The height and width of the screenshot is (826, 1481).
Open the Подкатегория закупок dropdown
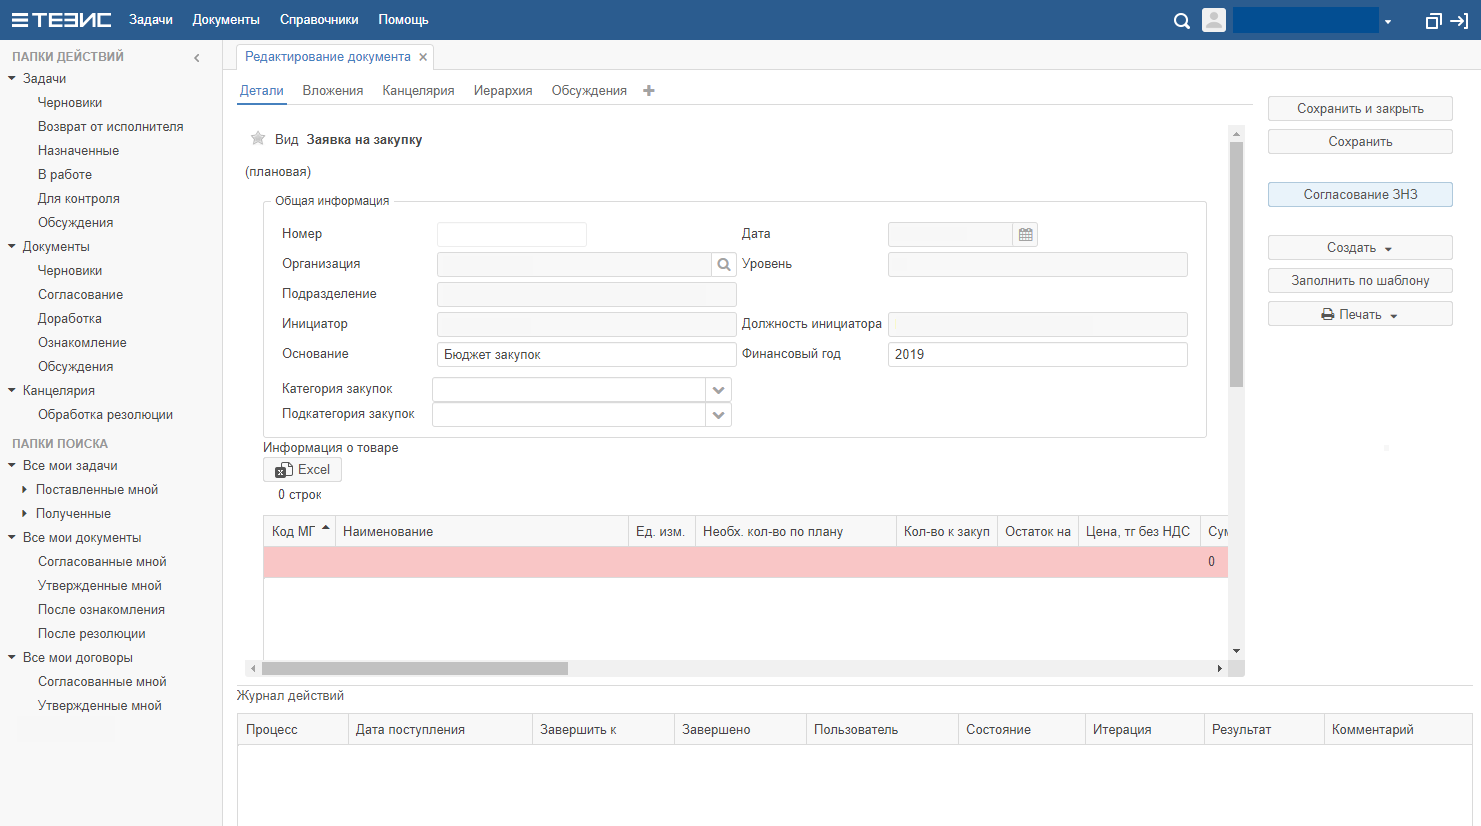pos(718,414)
